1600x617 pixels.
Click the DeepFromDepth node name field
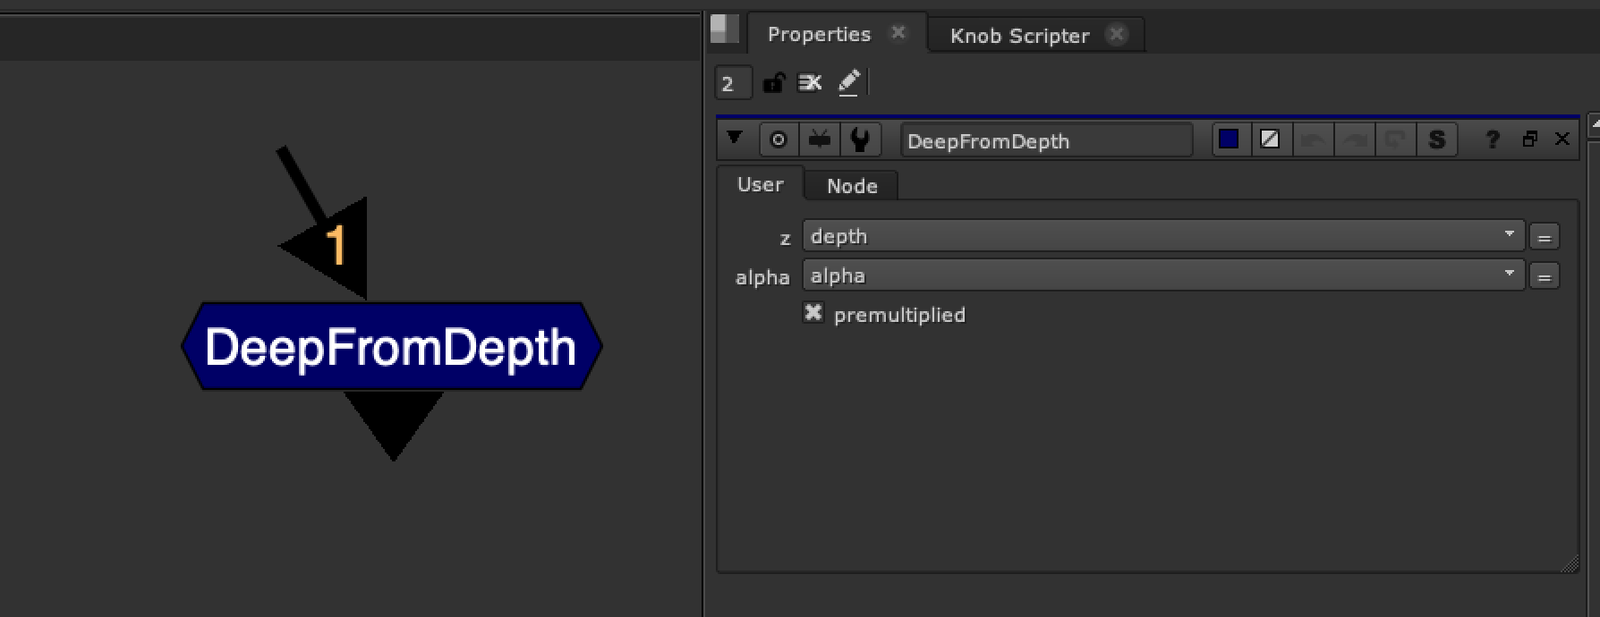[x=1046, y=141]
